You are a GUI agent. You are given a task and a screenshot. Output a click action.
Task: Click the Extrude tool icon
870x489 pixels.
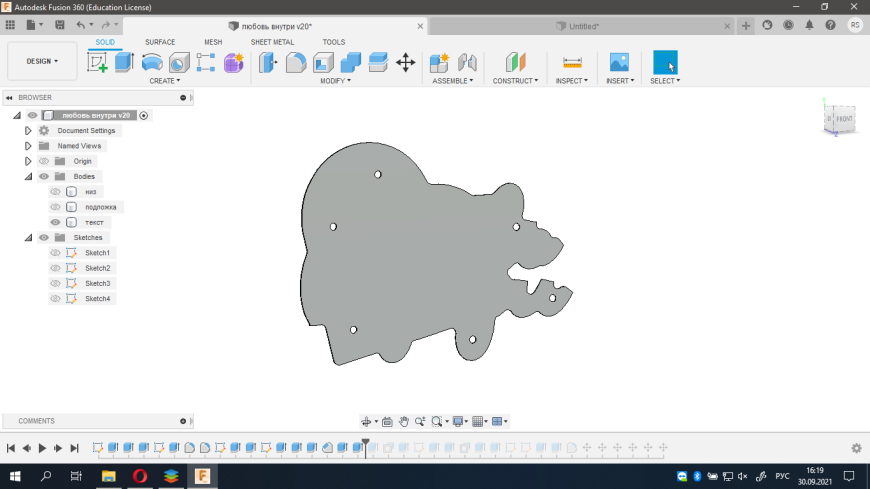pyautogui.click(x=124, y=62)
